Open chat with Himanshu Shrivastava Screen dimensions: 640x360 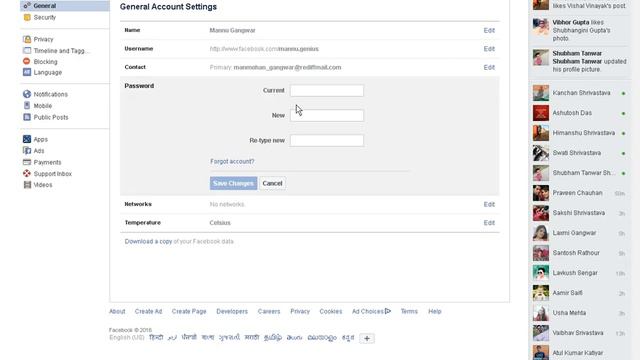click(x=579, y=133)
